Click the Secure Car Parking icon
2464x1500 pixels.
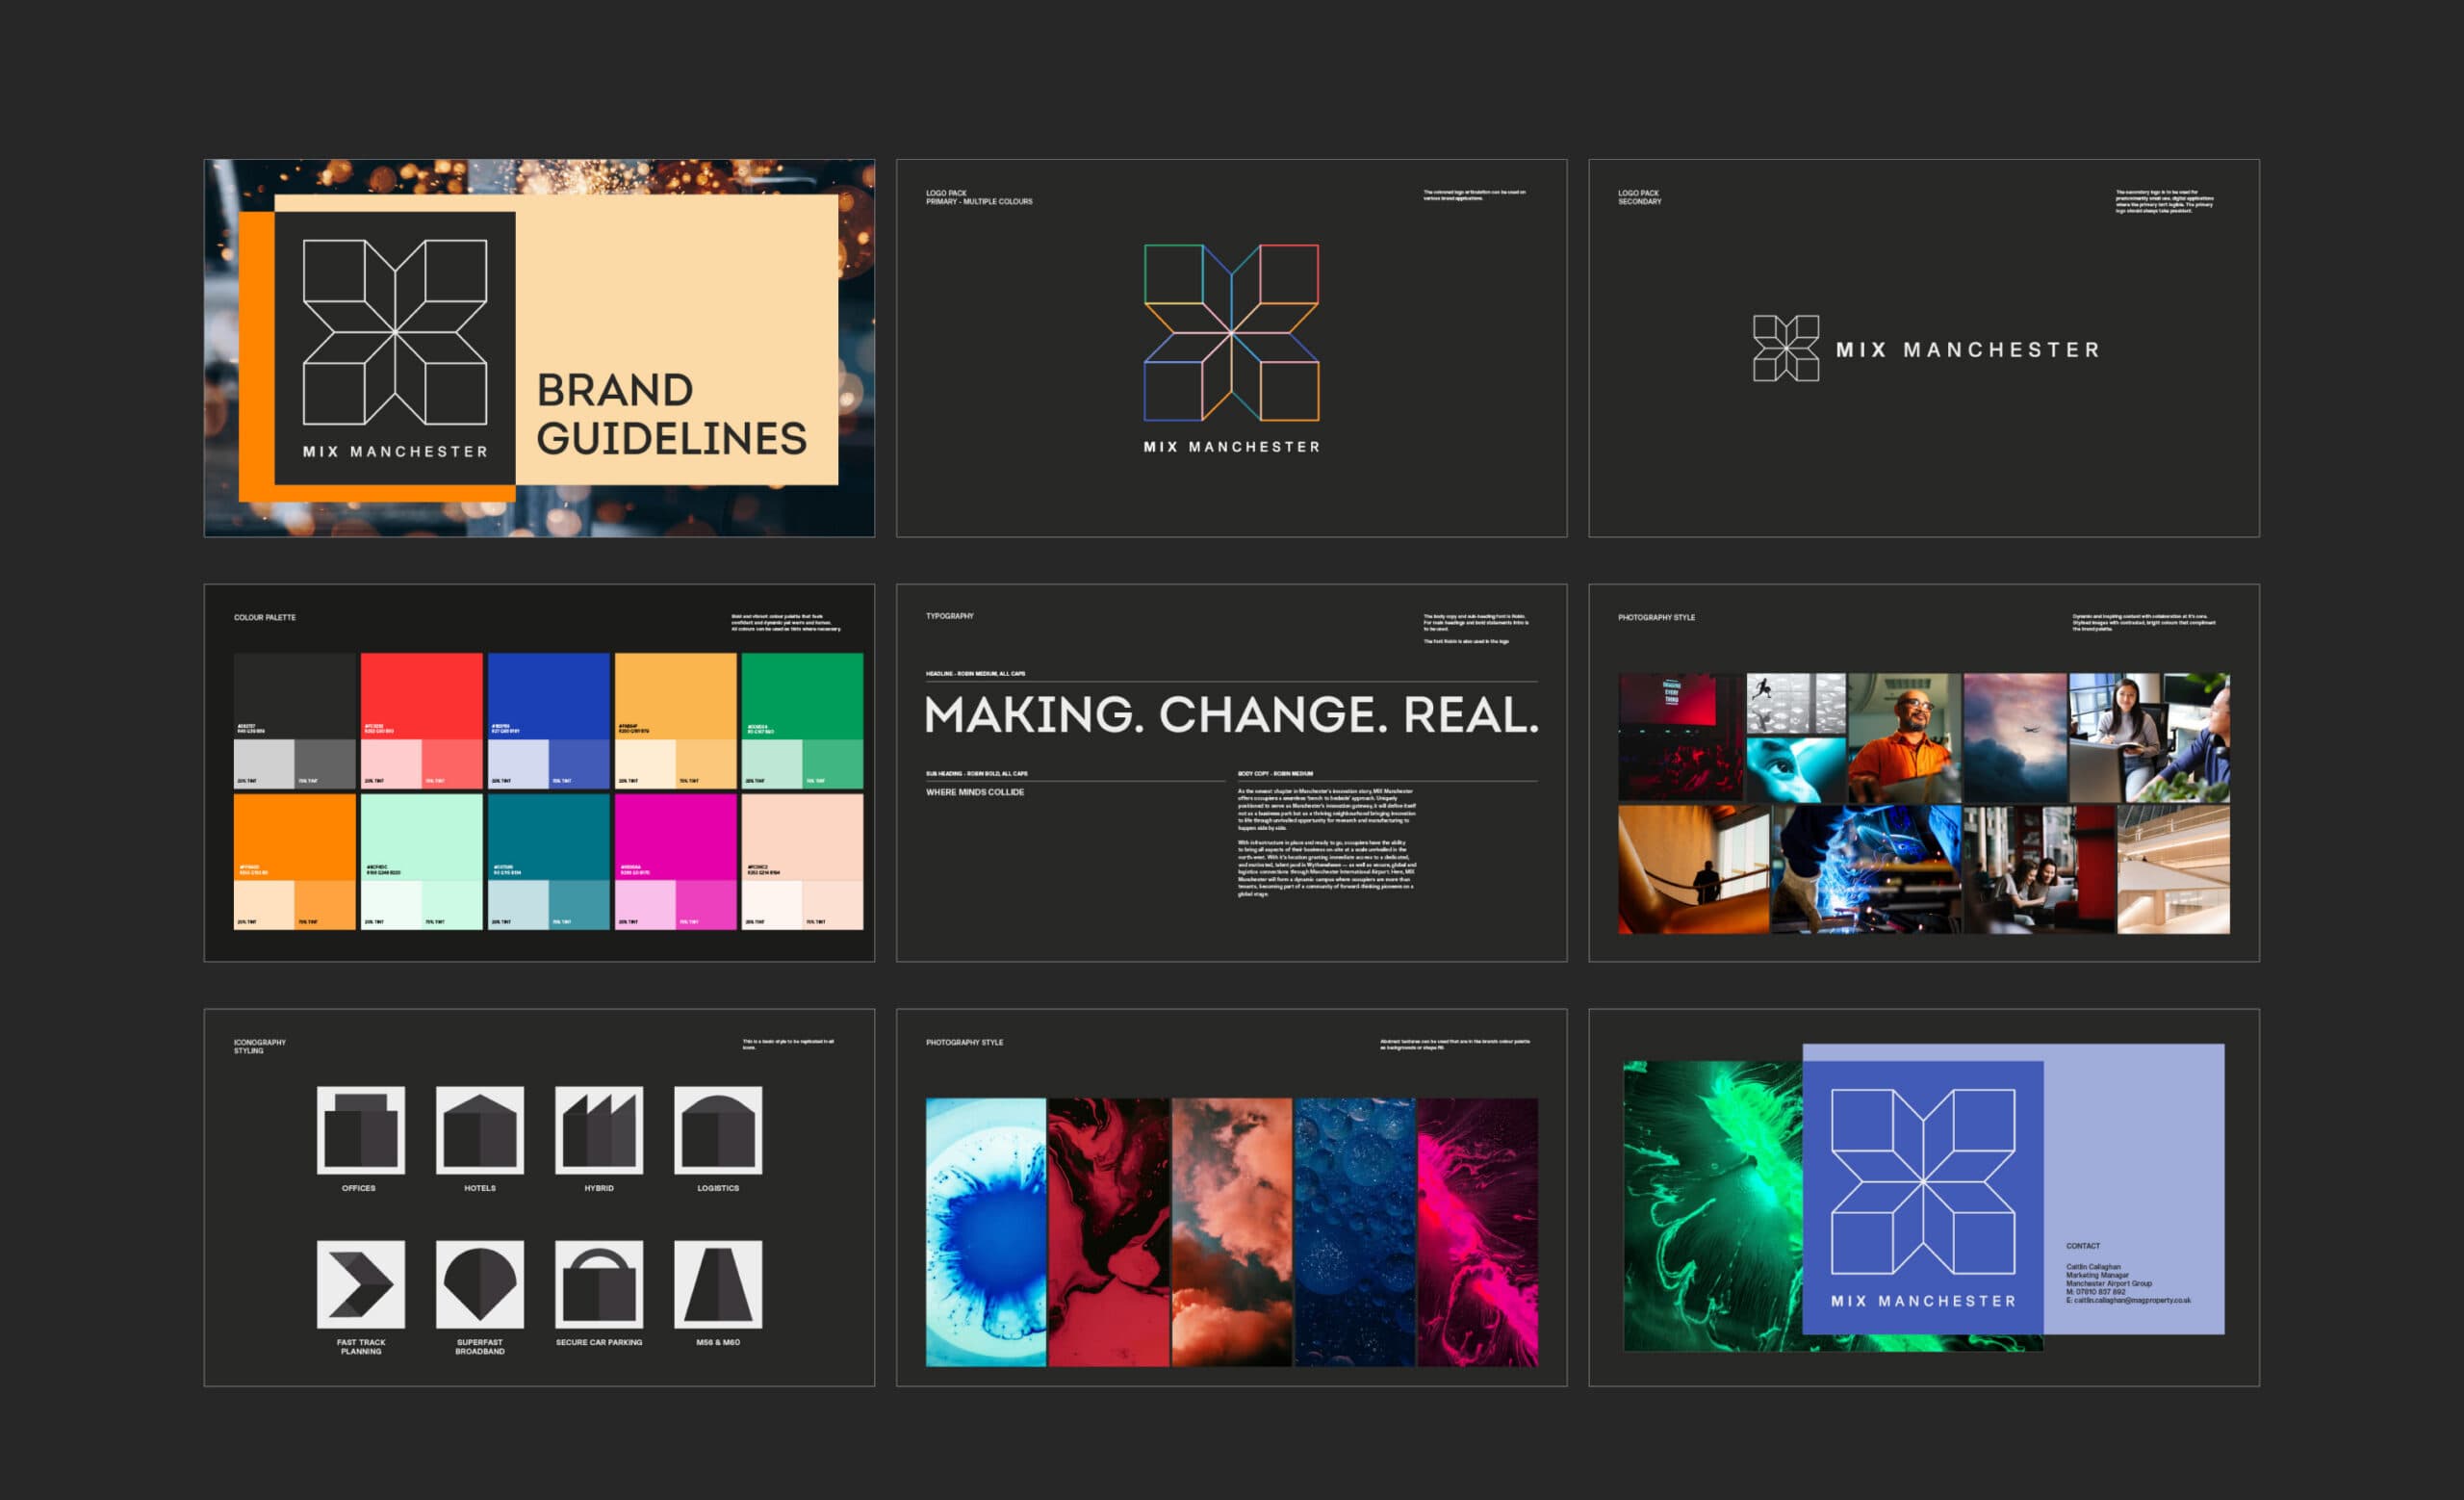coord(599,1284)
